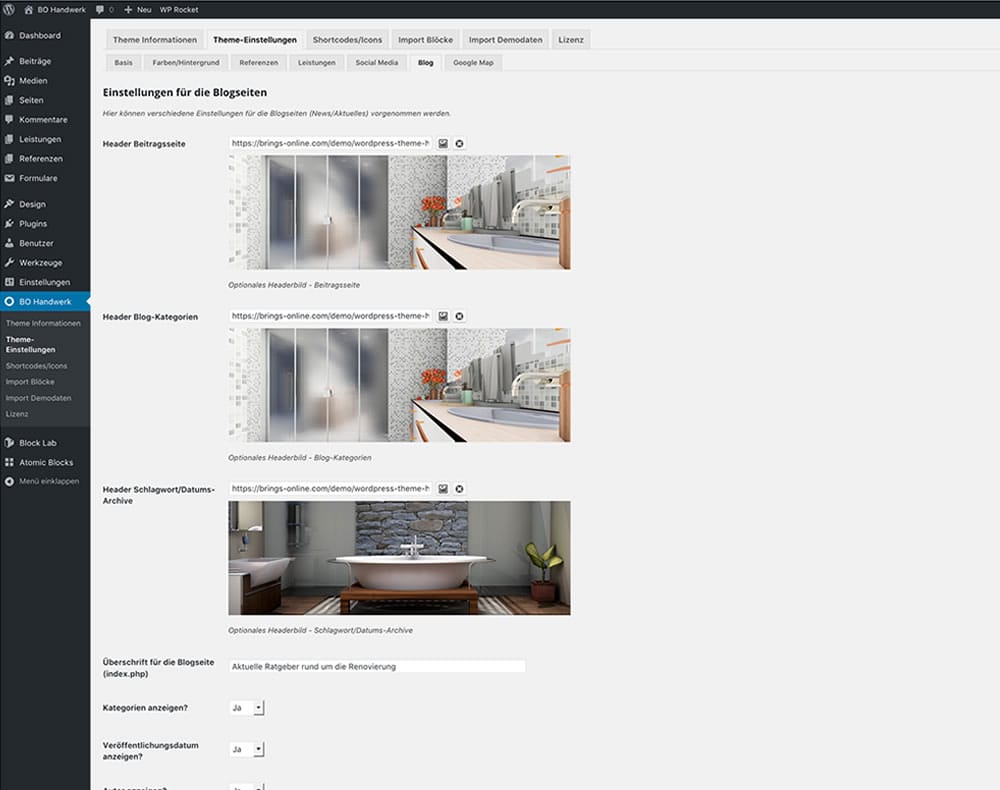Remove the Schlagwort/Datums-Archive header image
Viewport: 1000px width, 790px height.
click(x=459, y=489)
